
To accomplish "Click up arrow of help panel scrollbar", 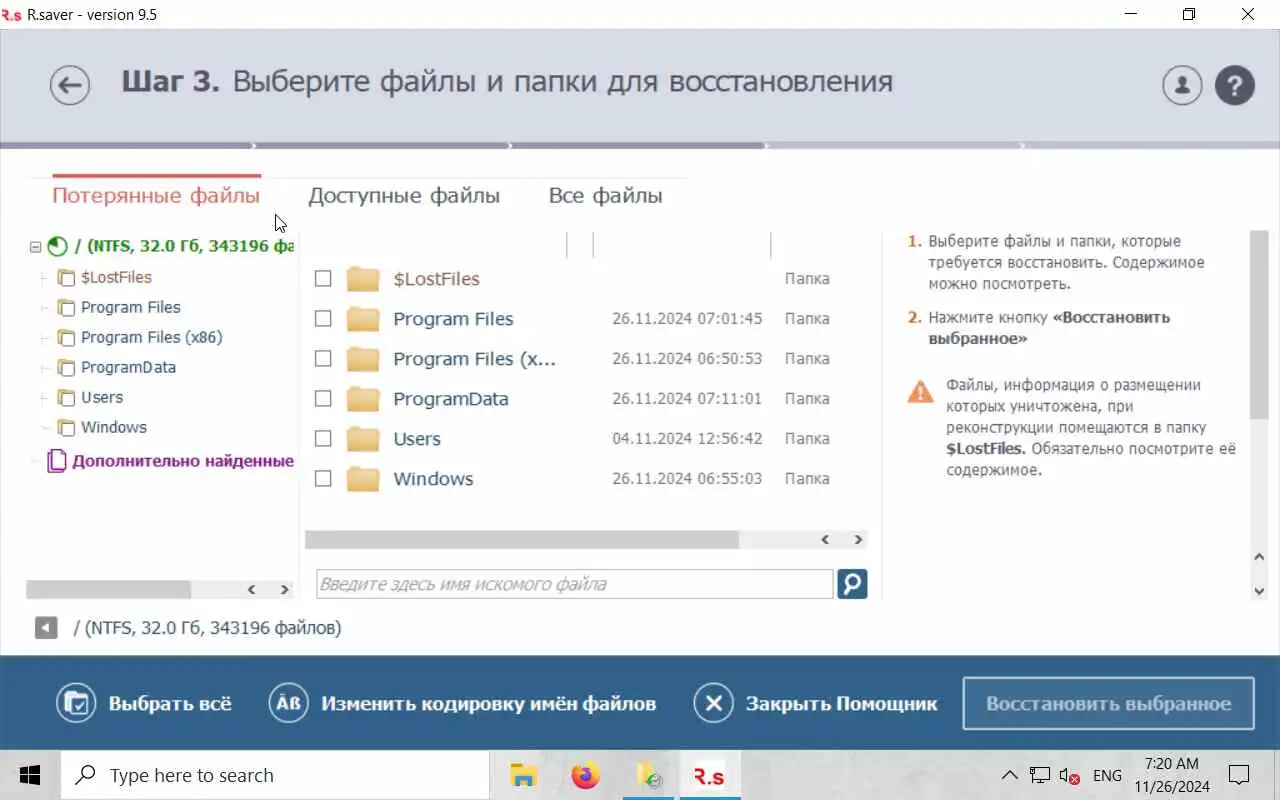I will click(x=1260, y=558).
